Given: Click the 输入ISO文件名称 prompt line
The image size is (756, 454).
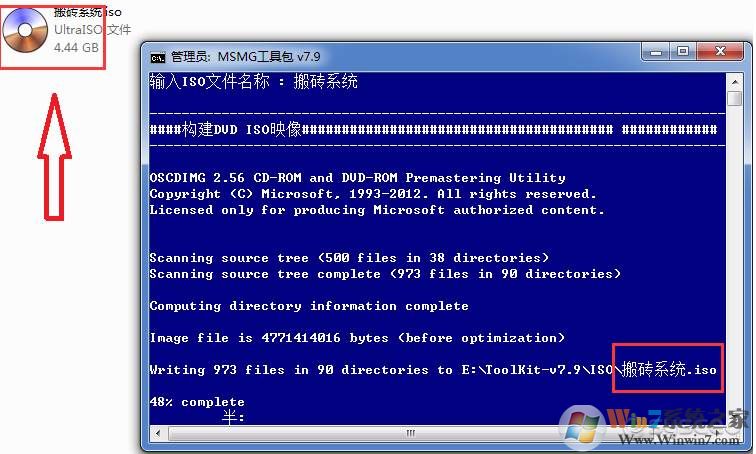Looking at the screenshot, I should pyautogui.click(x=254, y=81).
